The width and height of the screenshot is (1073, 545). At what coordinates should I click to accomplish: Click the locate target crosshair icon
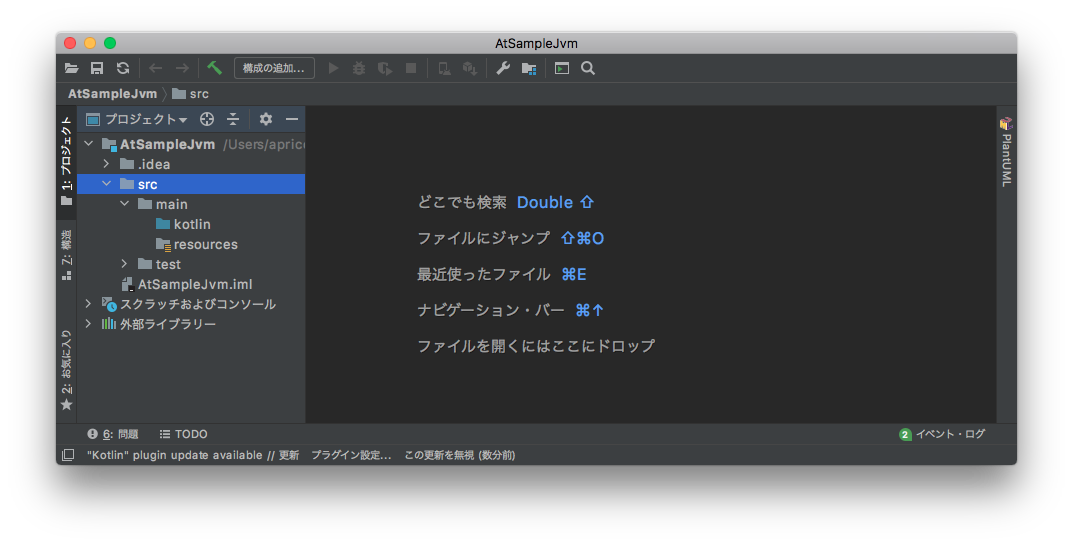click(x=207, y=119)
